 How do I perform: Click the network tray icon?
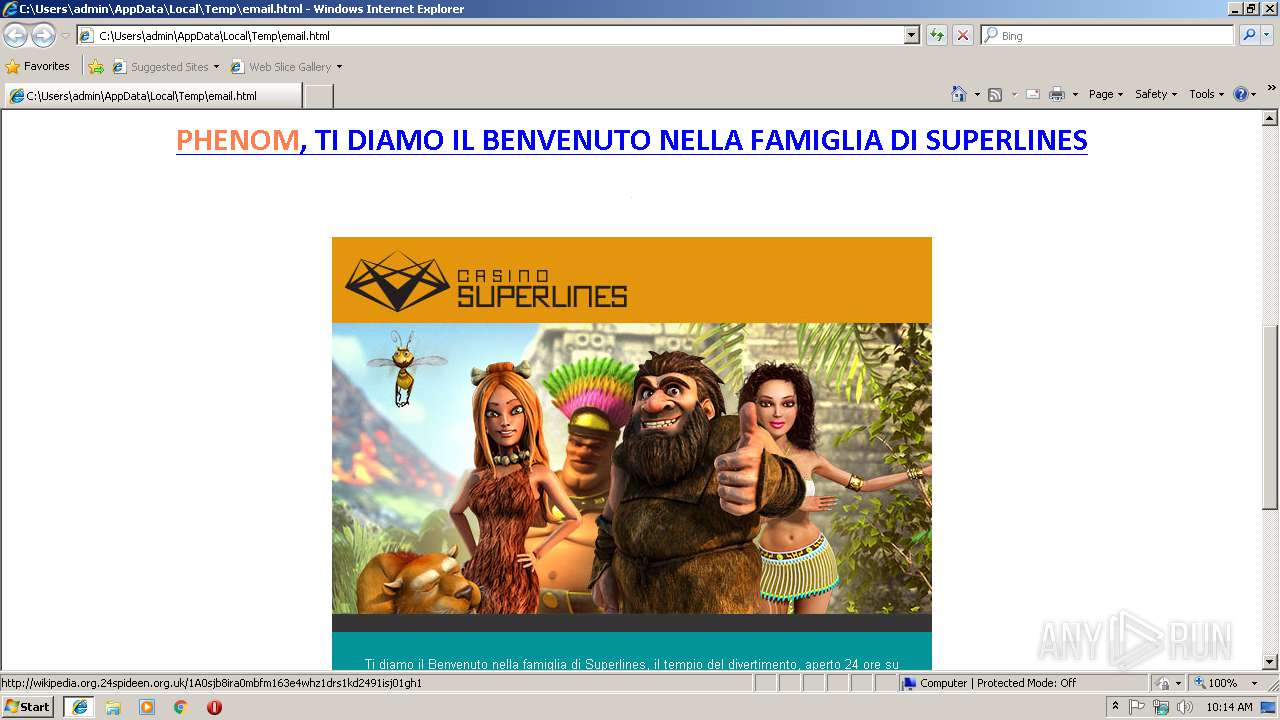coord(1160,707)
